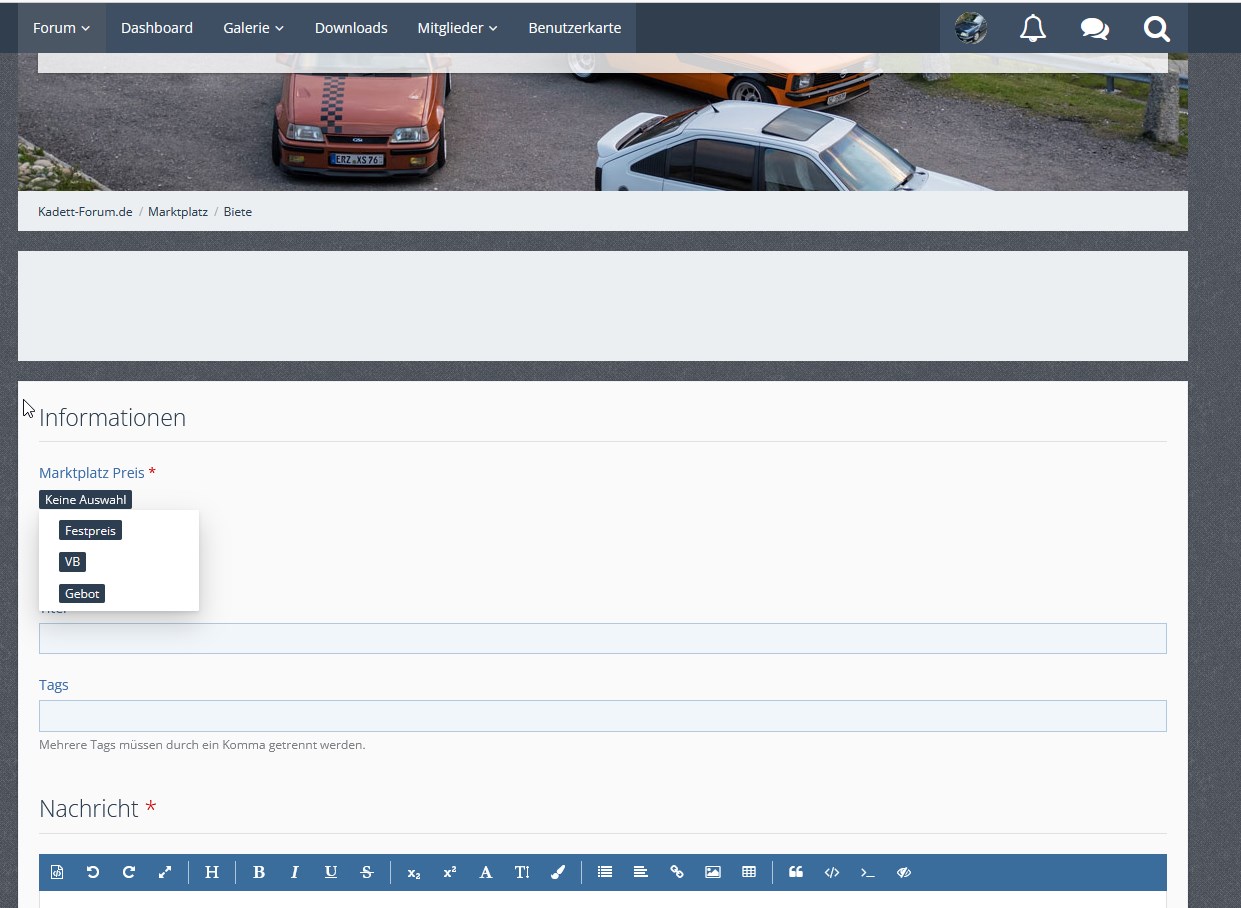Add a quote block

(796, 872)
